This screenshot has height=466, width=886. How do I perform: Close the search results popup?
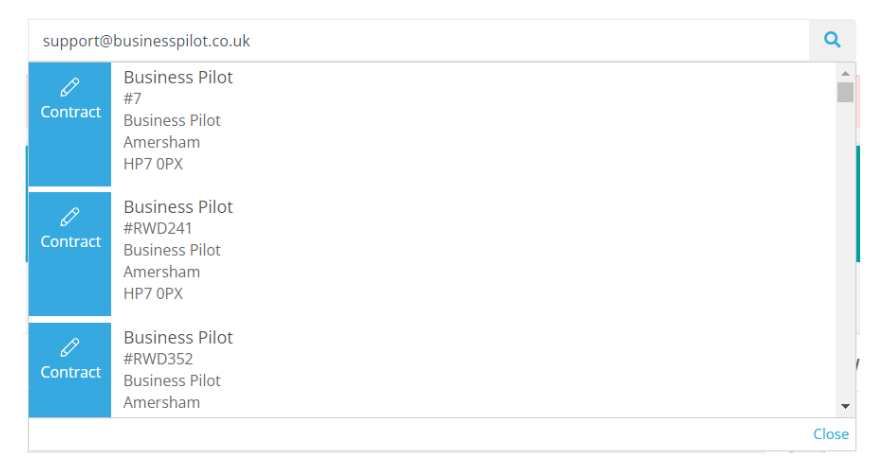[831, 434]
